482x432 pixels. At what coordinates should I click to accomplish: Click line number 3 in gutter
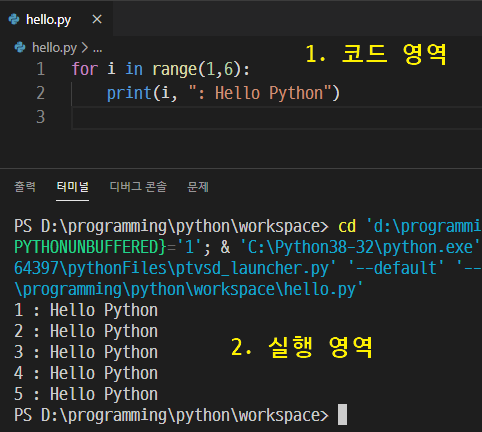point(41,117)
